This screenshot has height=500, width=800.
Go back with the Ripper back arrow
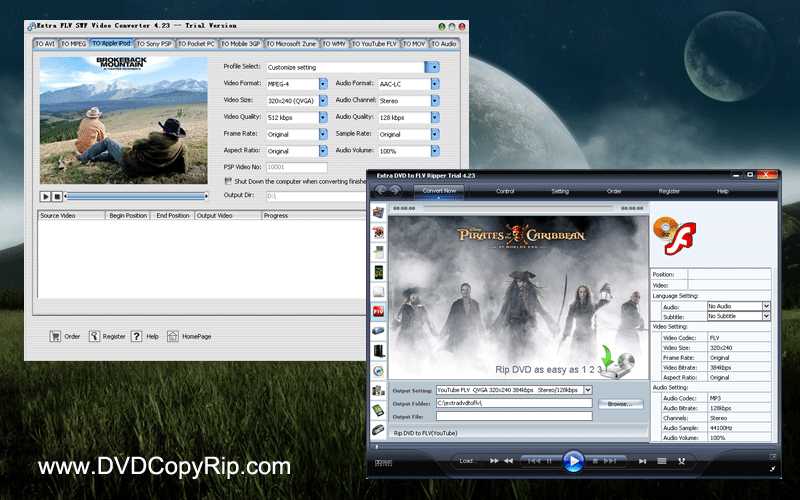pos(381,191)
